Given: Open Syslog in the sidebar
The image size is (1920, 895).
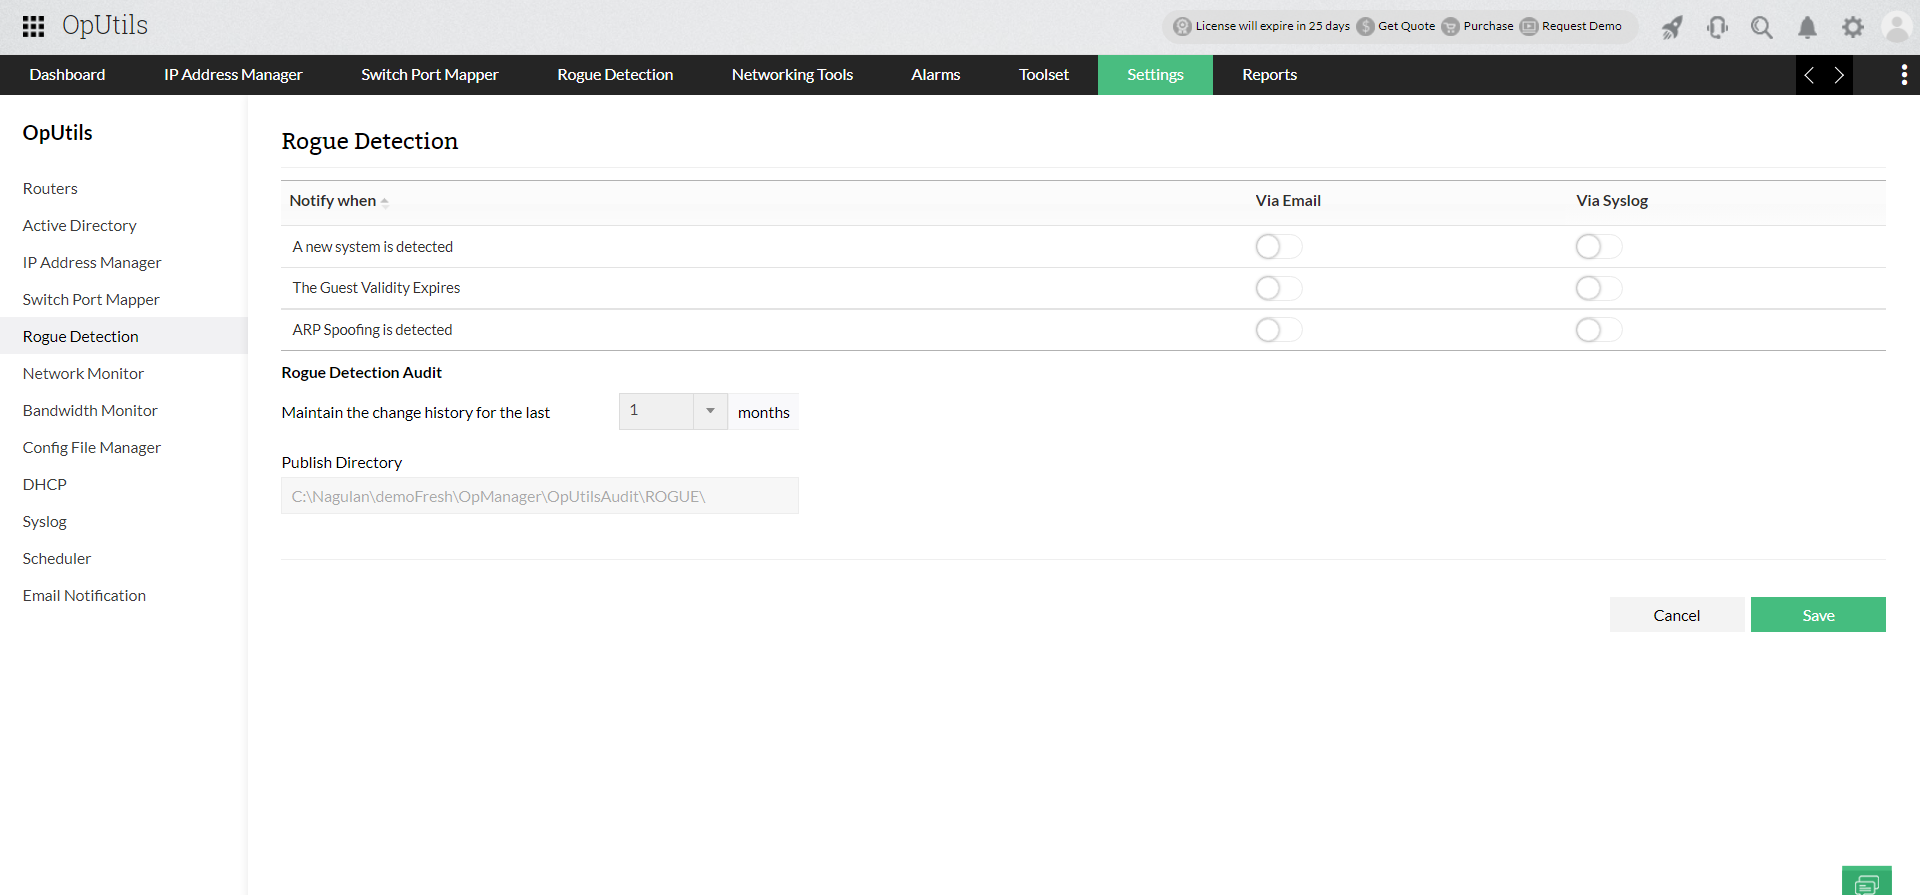Looking at the screenshot, I should (45, 522).
